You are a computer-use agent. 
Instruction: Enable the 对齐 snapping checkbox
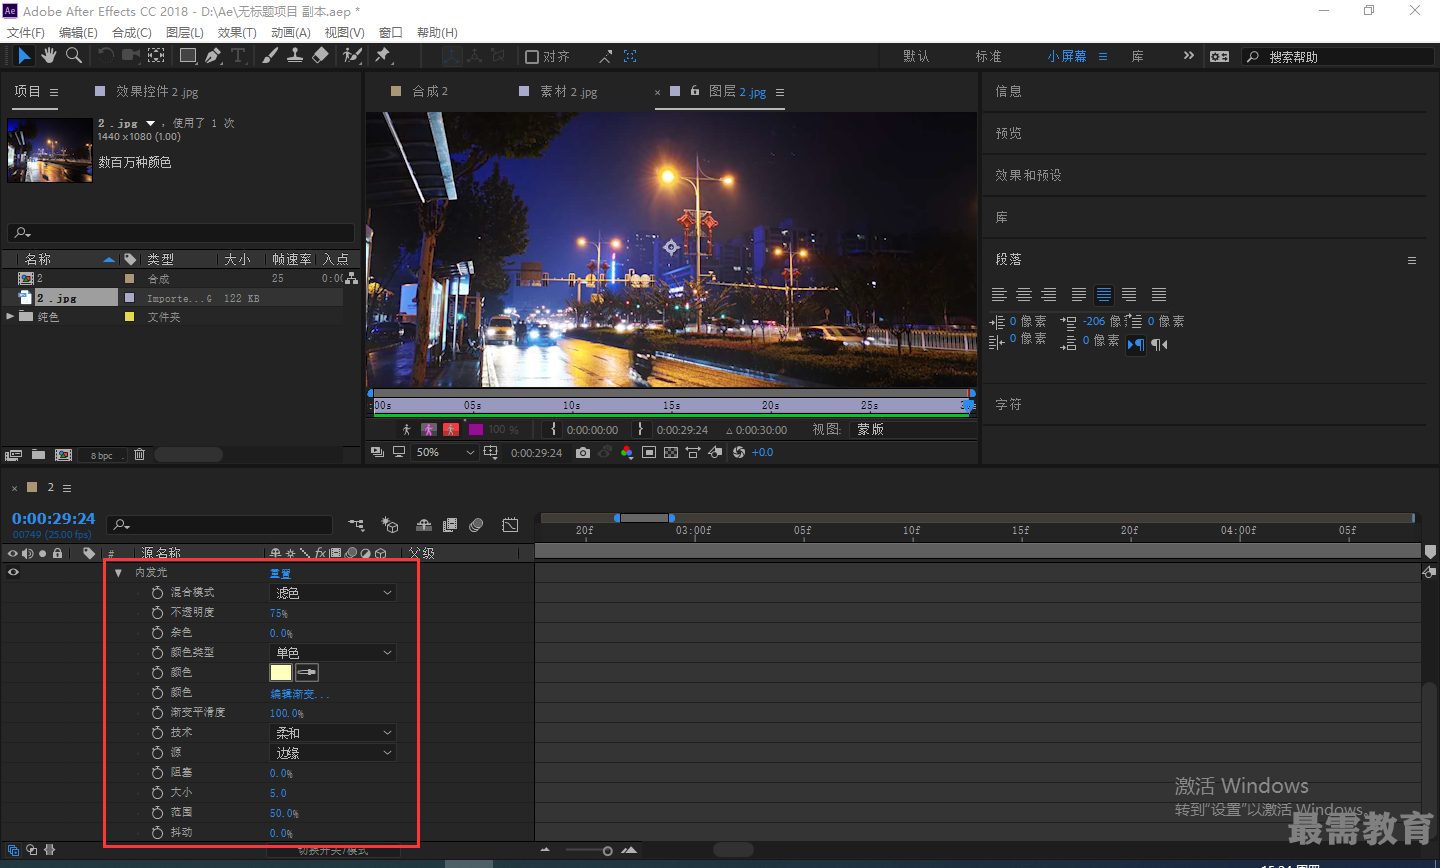pyautogui.click(x=532, y=57)
